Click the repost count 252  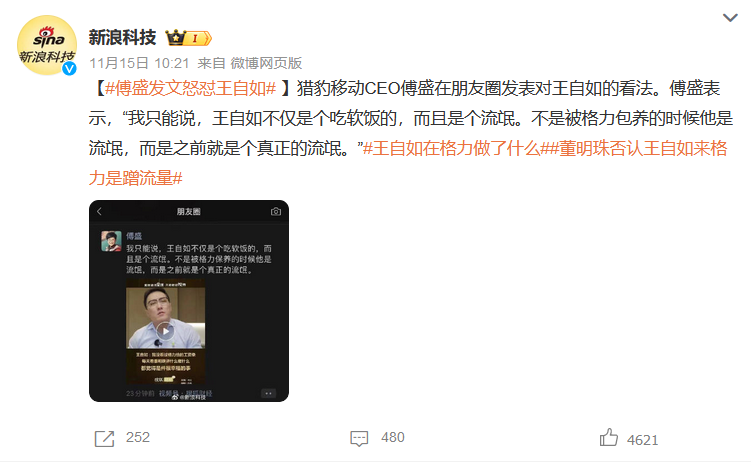[138, 437]
